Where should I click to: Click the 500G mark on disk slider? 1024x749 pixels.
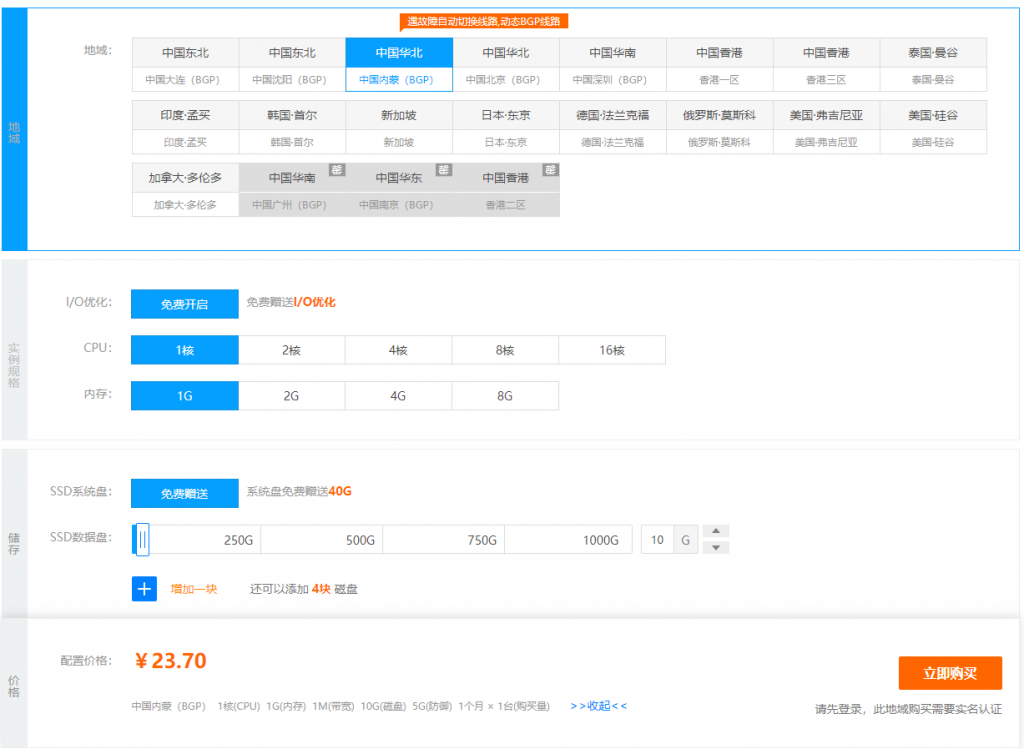[360, 540]
